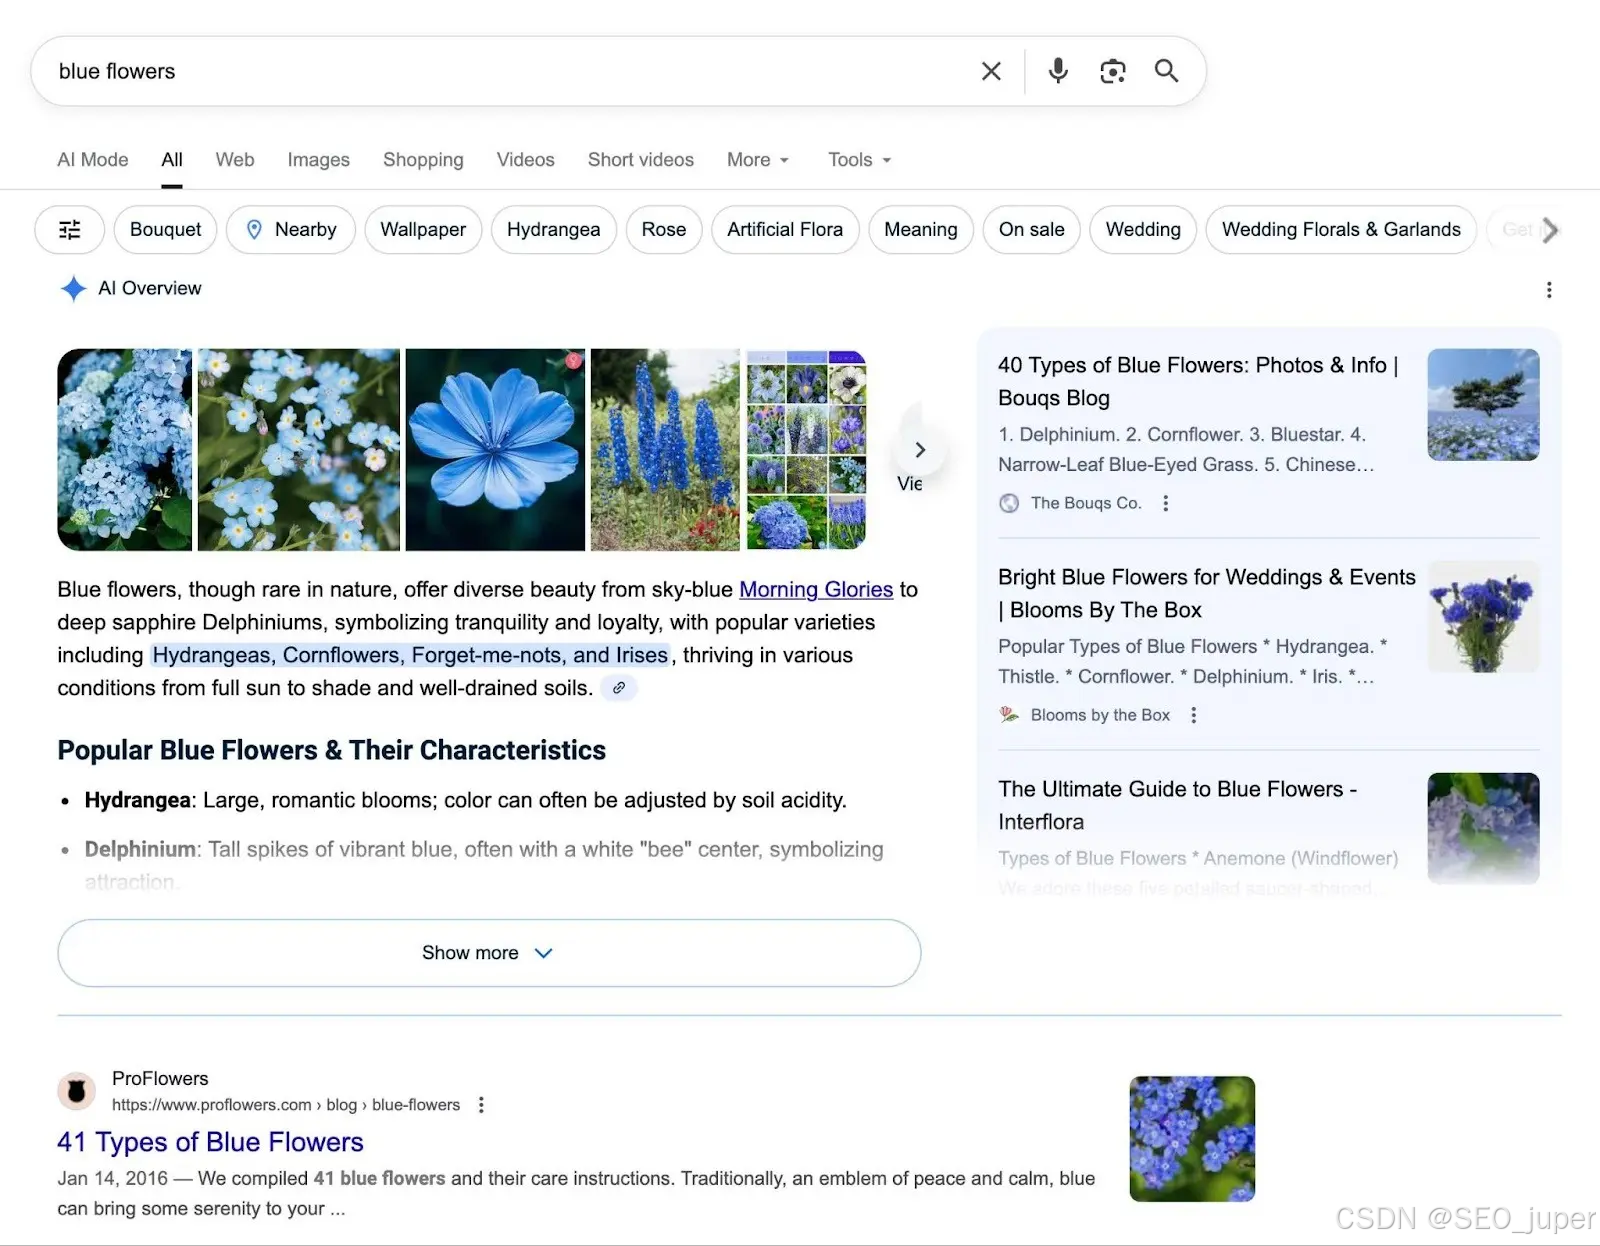
Task: Open the Shopping tab
Action: pos(423,160)
